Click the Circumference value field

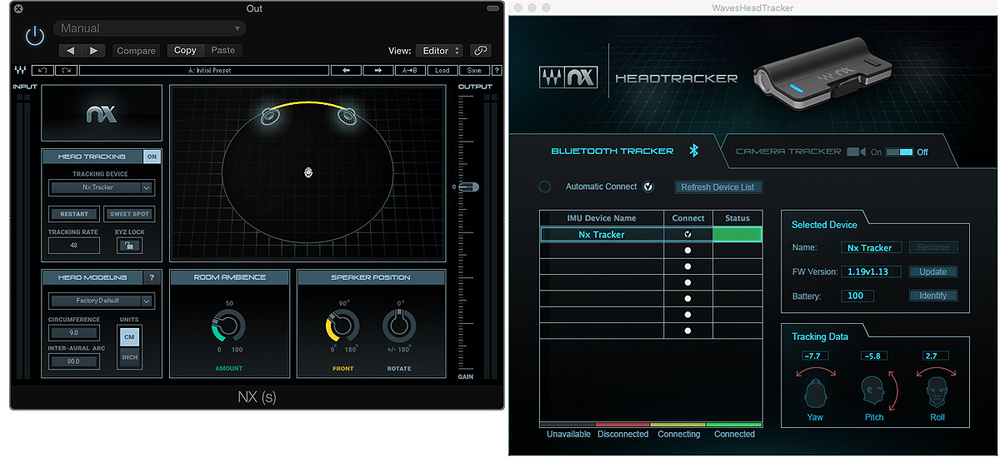pos(74,332)
